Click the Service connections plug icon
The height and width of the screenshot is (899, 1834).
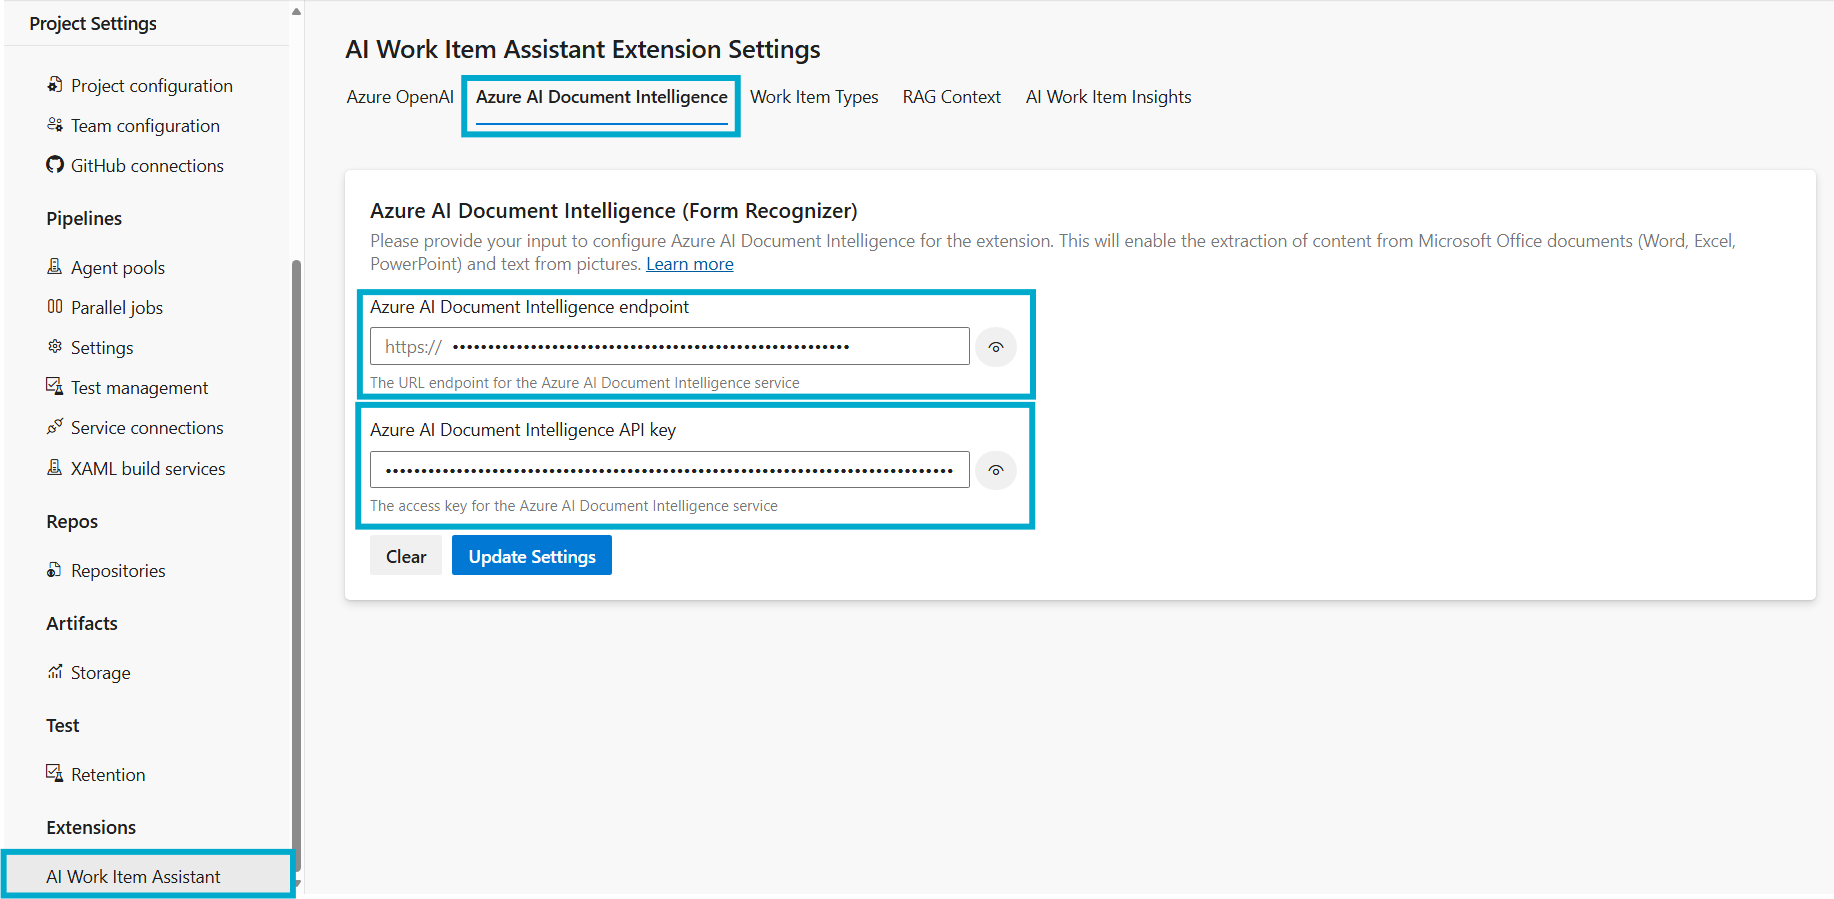55,427
